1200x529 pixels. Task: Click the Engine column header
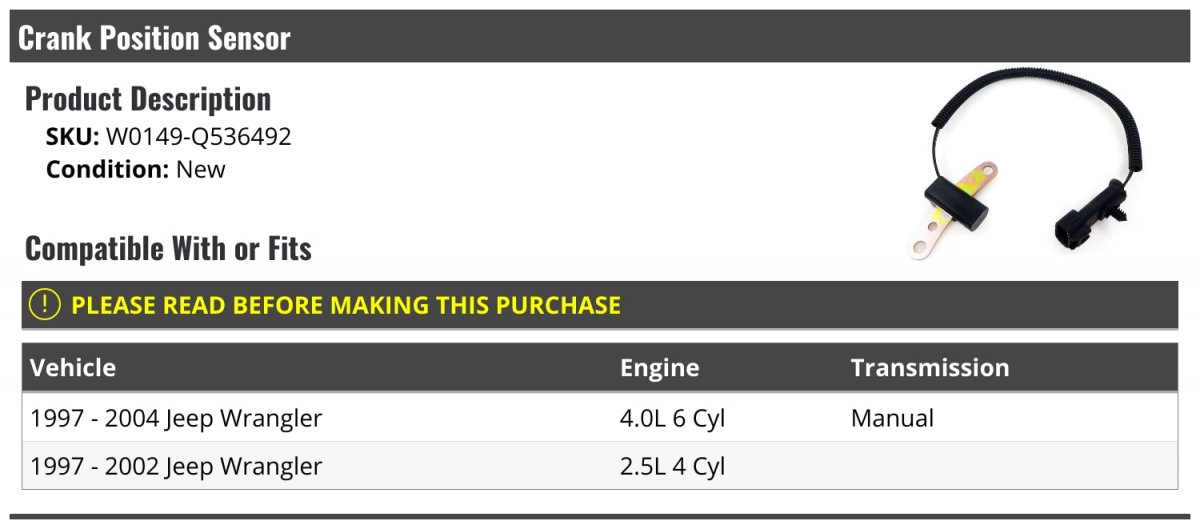pos(659,367)
